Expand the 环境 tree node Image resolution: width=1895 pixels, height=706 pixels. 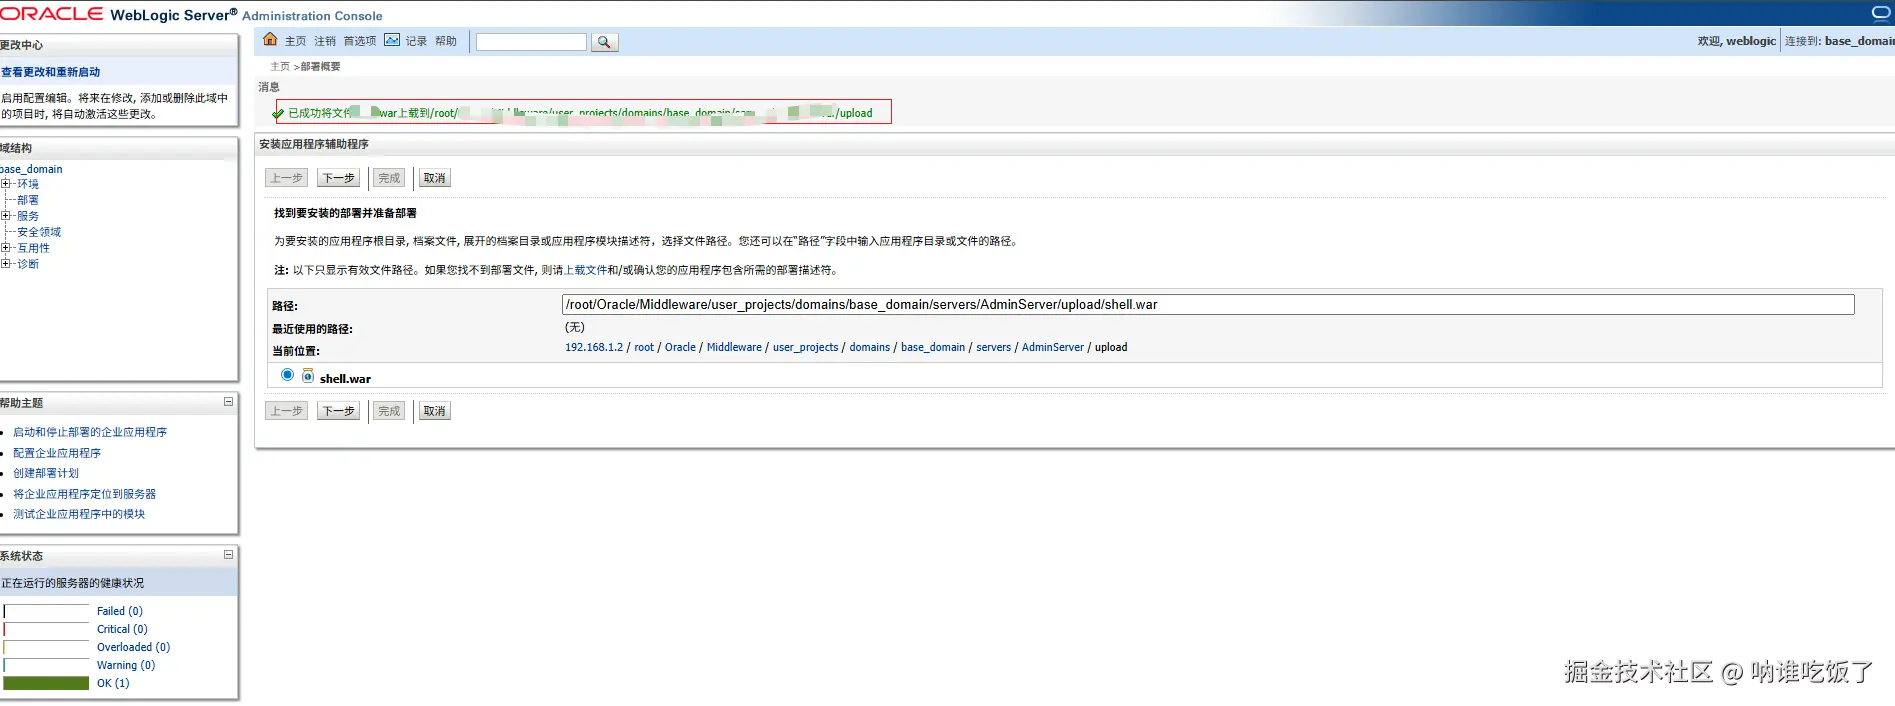pyautogui.click(x=6, y=184)
